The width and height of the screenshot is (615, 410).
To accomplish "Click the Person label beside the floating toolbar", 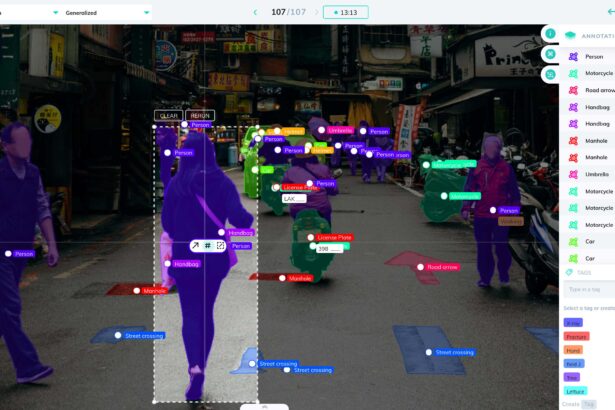I will tap(241, 246).
